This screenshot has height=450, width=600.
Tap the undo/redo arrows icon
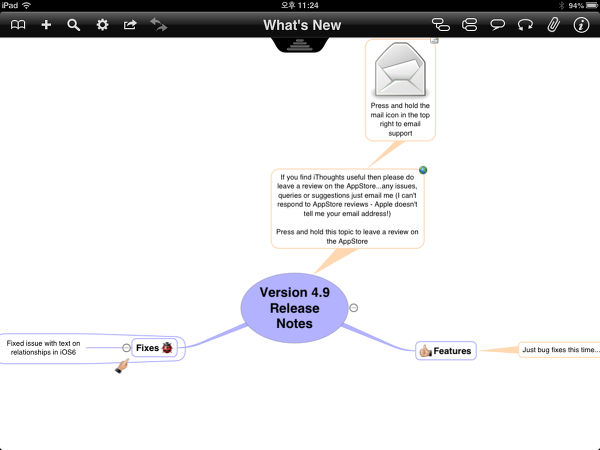158,25
